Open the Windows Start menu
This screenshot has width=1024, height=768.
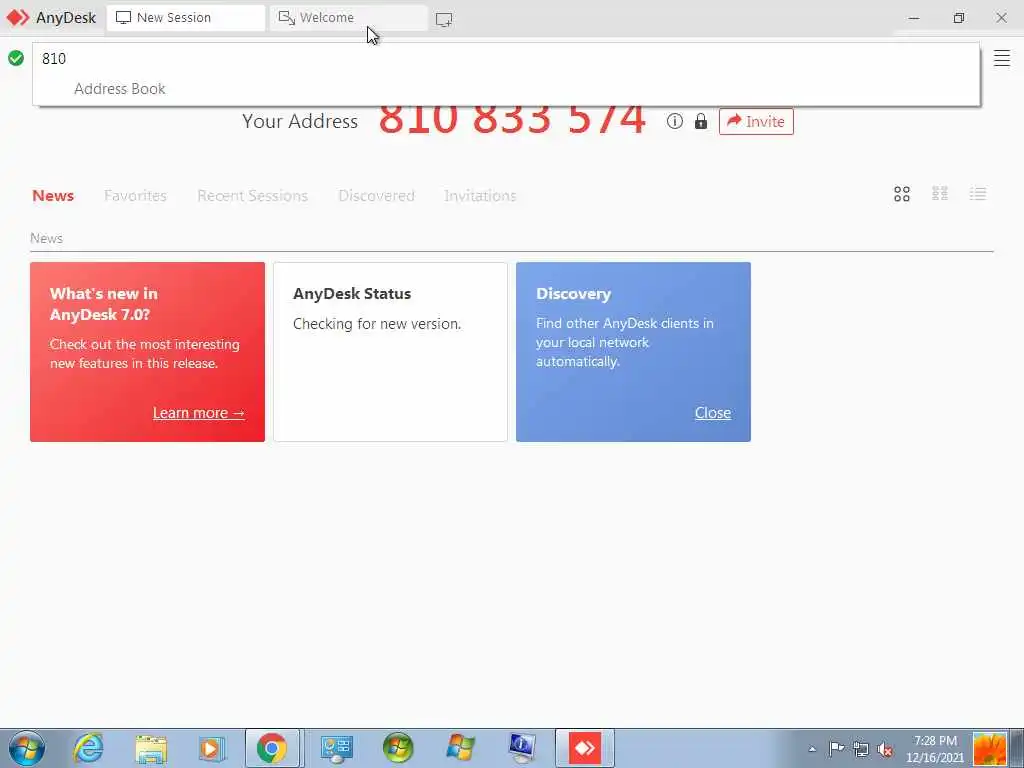27,748
